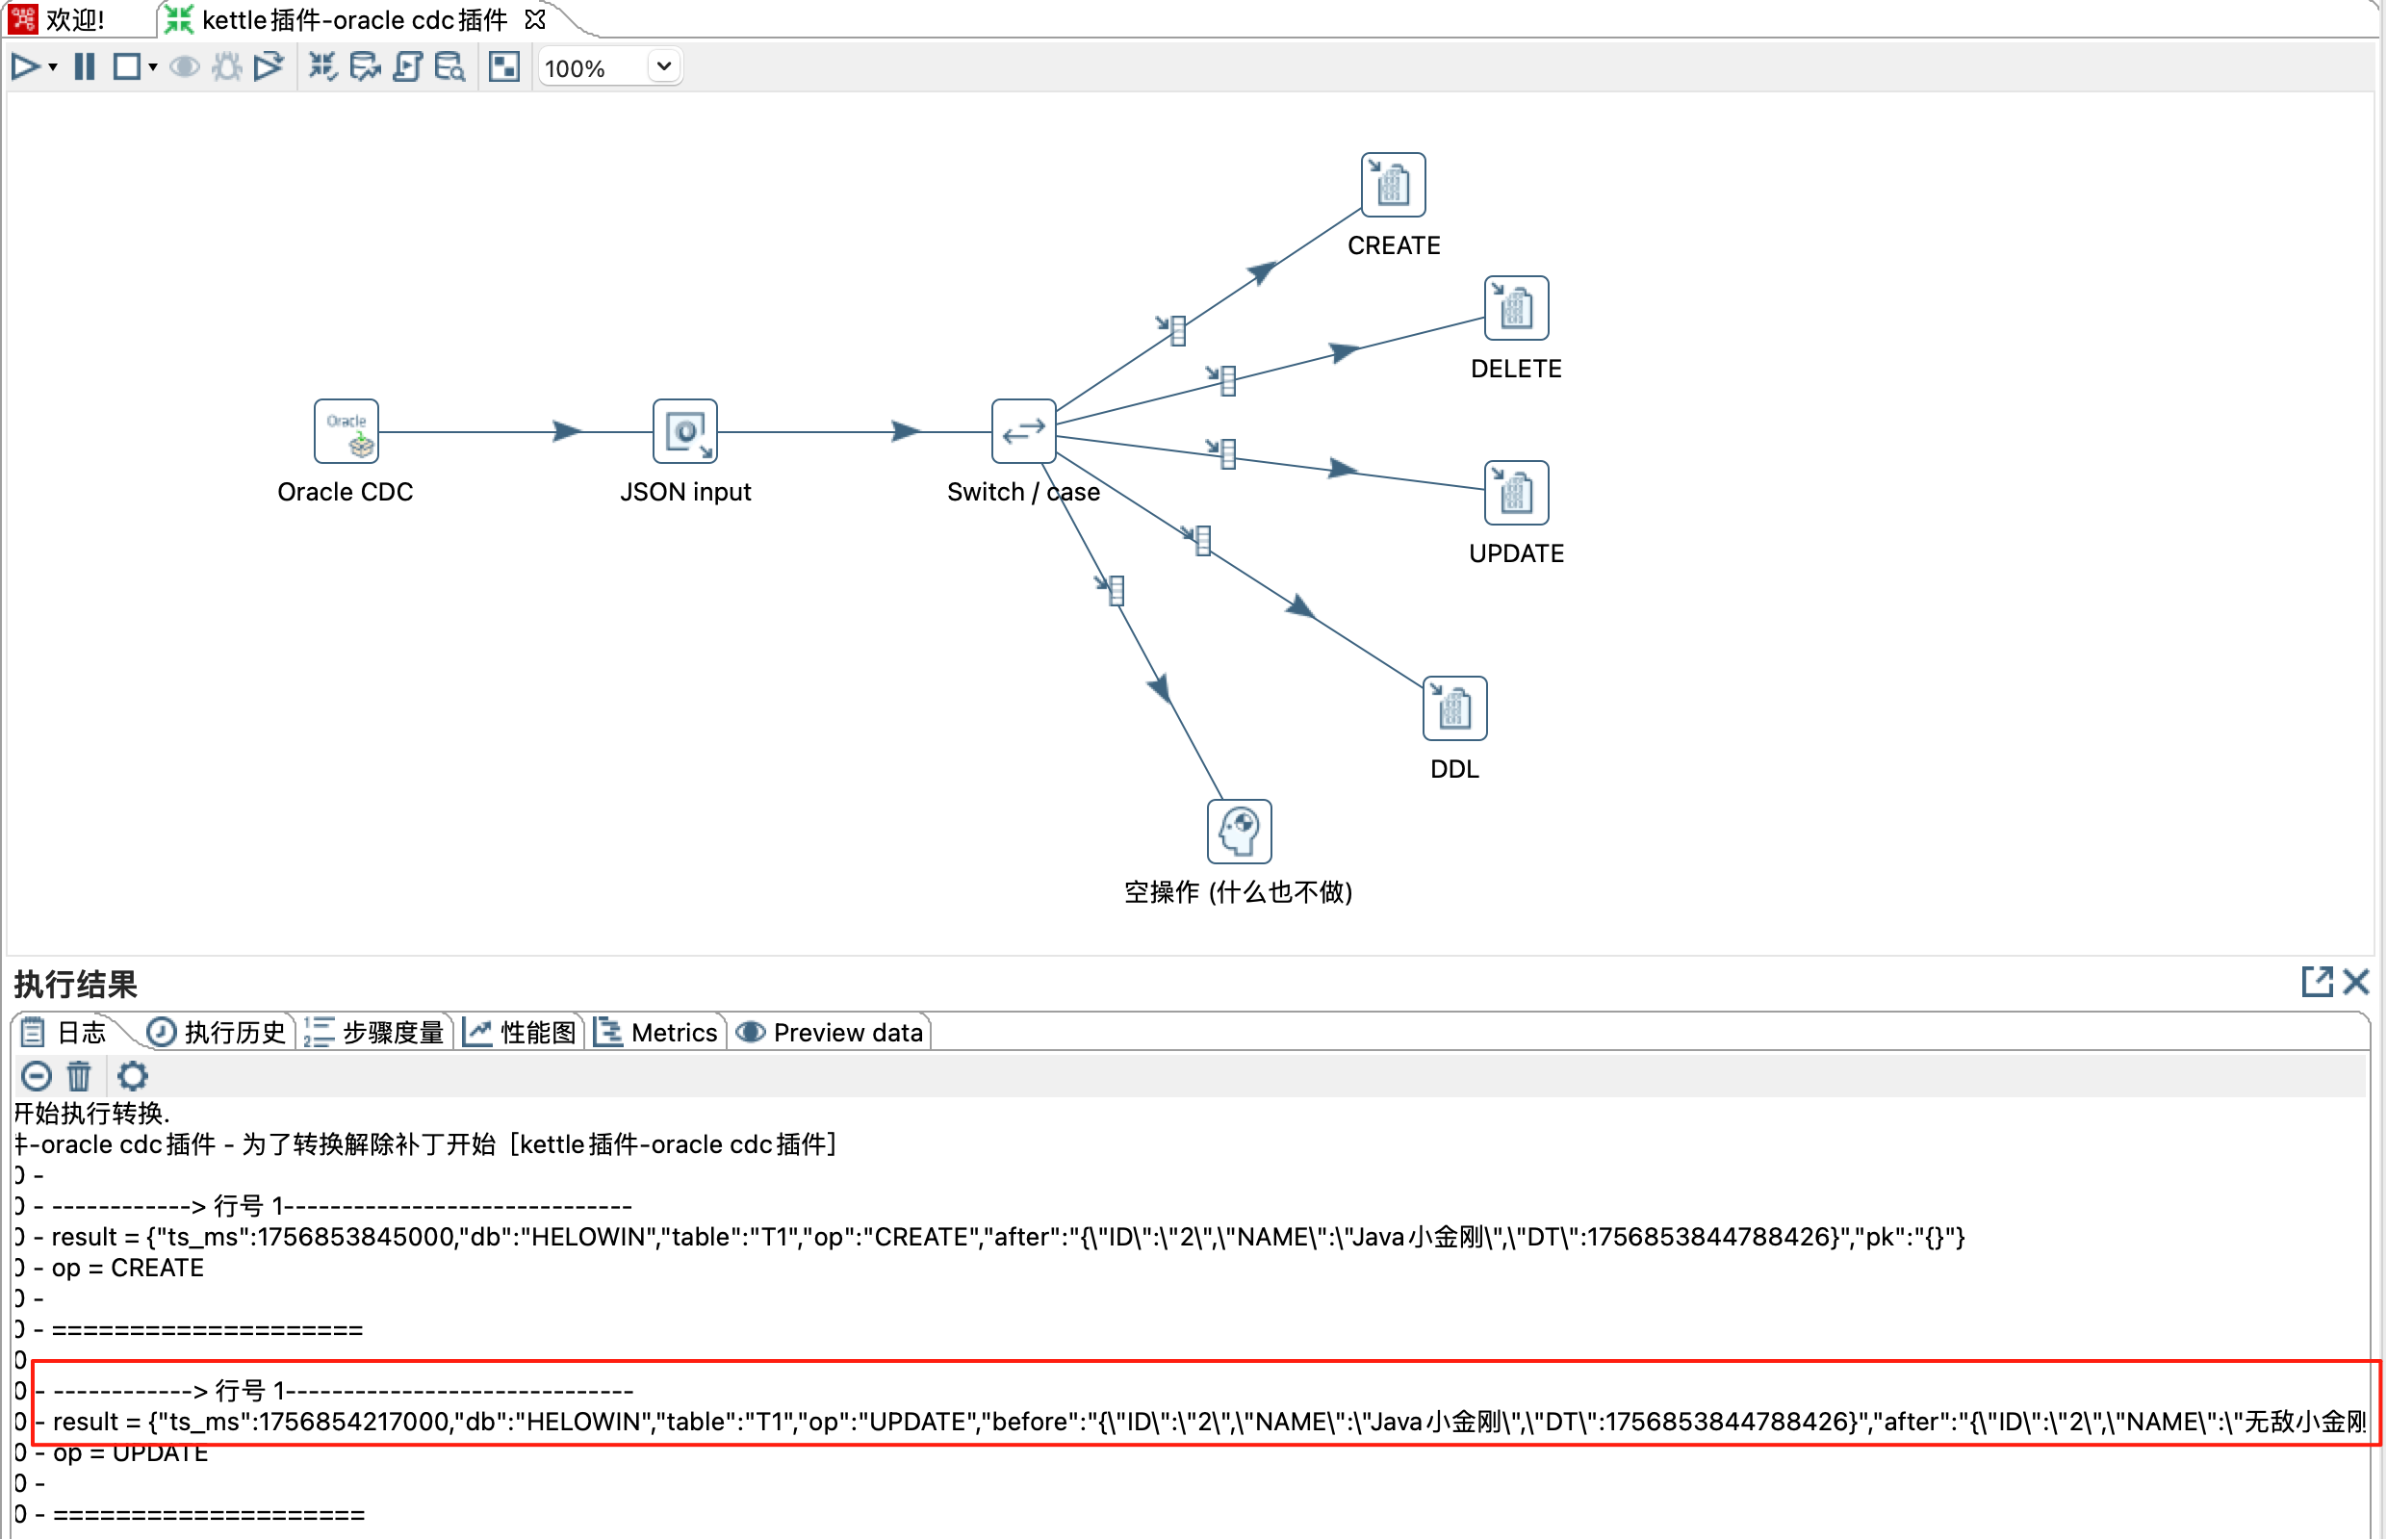
Task: Open the run options dropdown arrow
Action: click(x=53, y=67)
